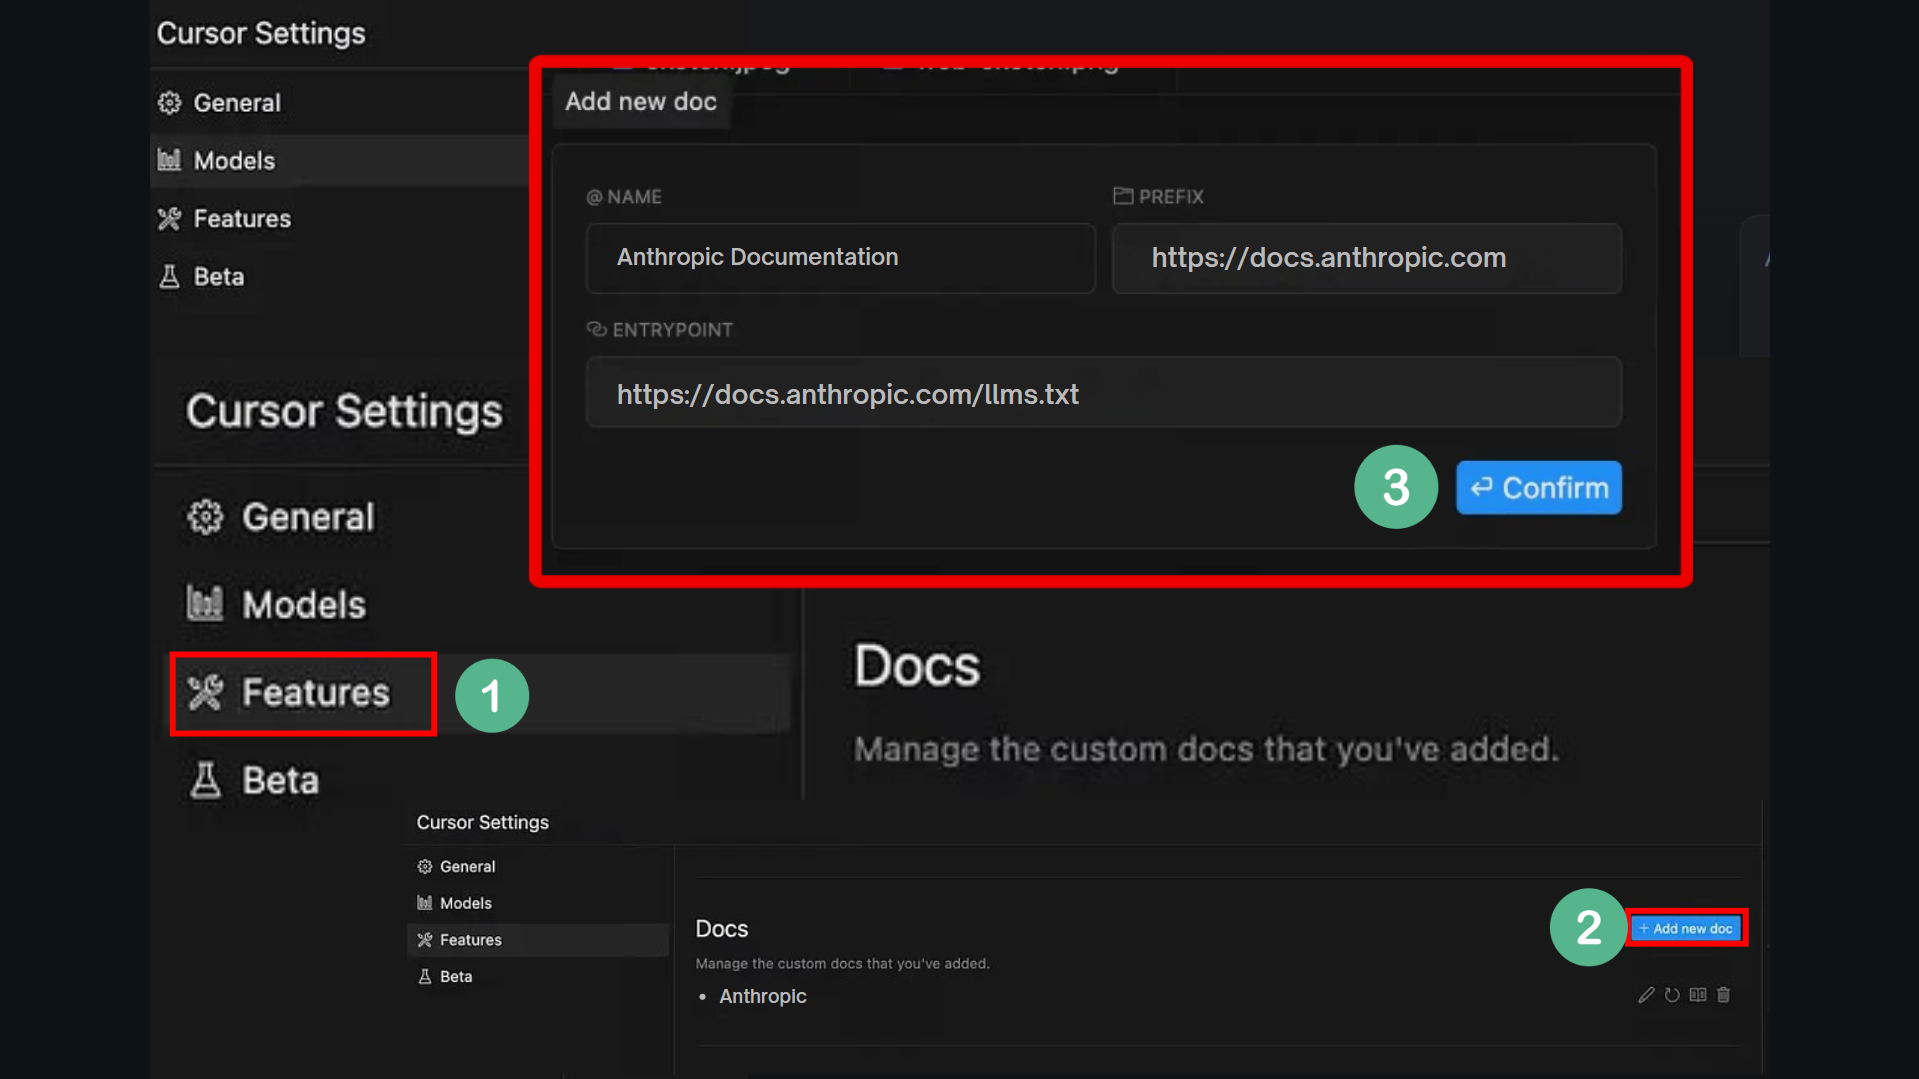Open General in the sidebar beside the Anthropic list
The width and height of the screenshot is (1919, 1079).
467,867
